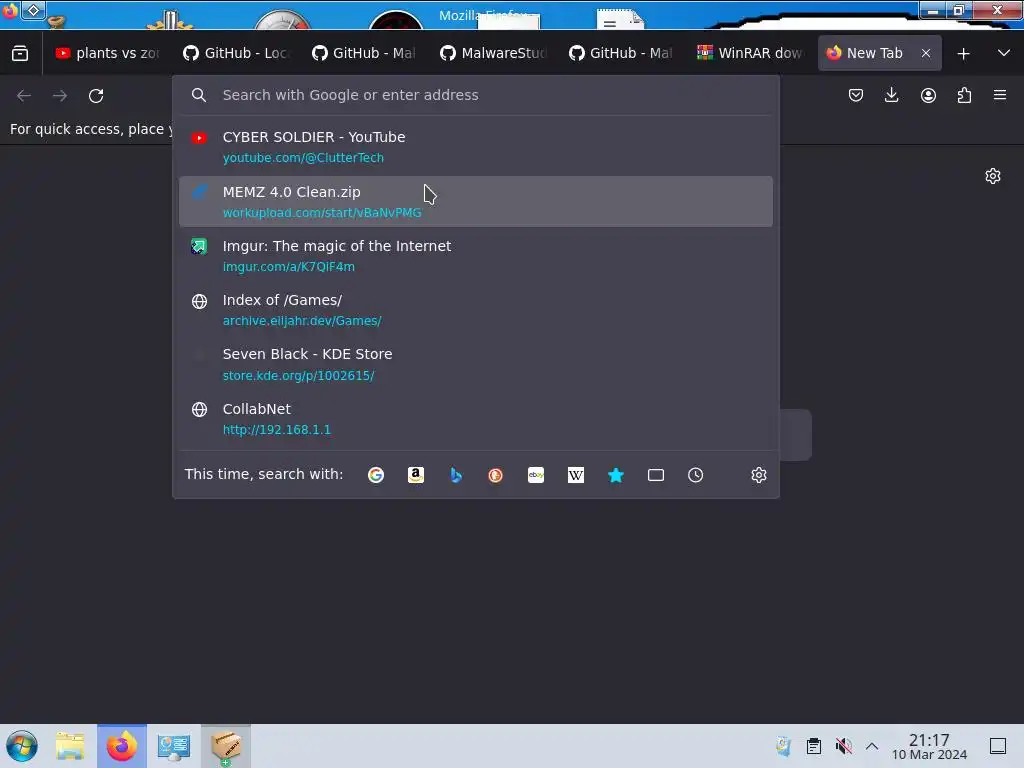Search open tabs with tab icon
This screenshot has width=1024, height=768.
tap(656, 475)
